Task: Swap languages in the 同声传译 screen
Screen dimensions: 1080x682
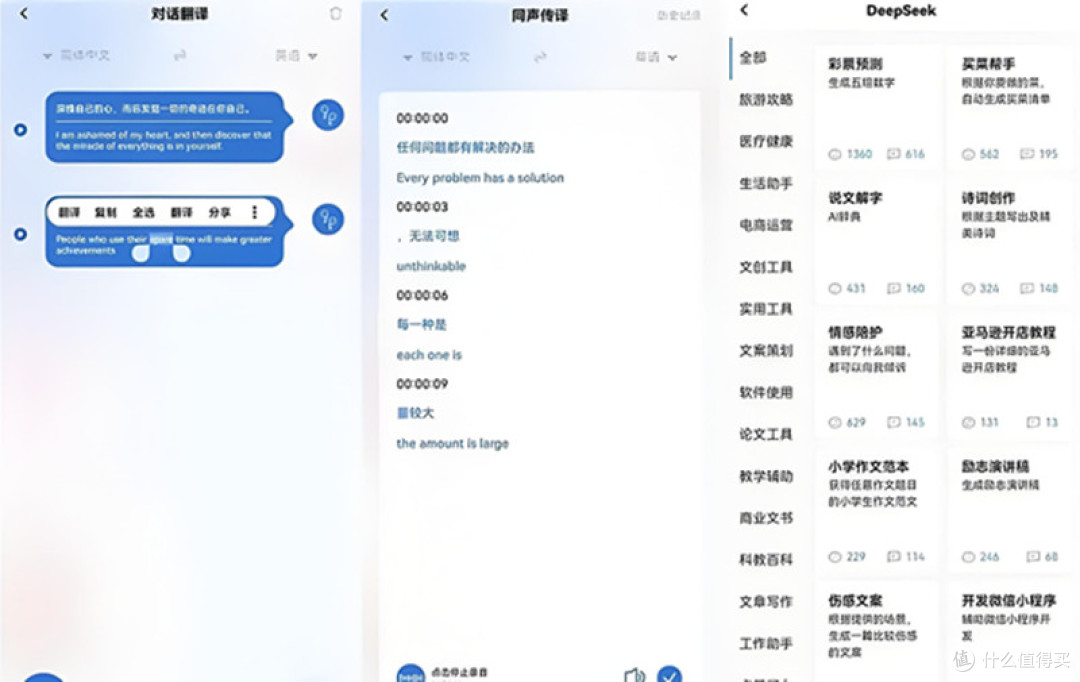Action: 540,56
